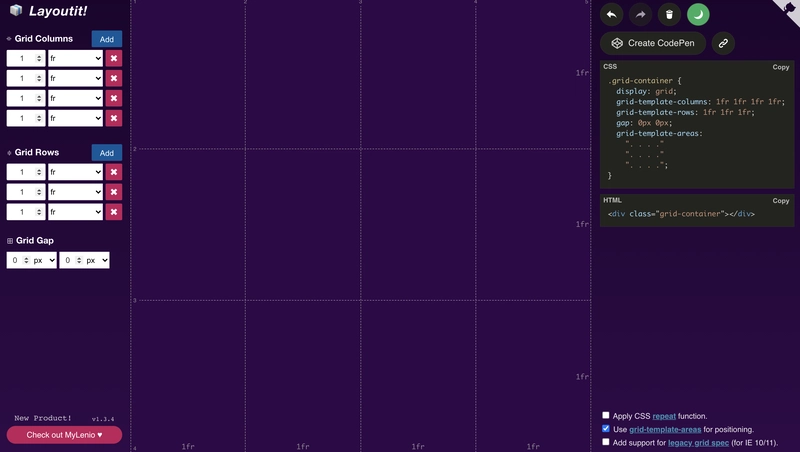Screen dimensions: 800x452
Task: Click the grid-template-columns line in CSS
Action: [700, 102]
